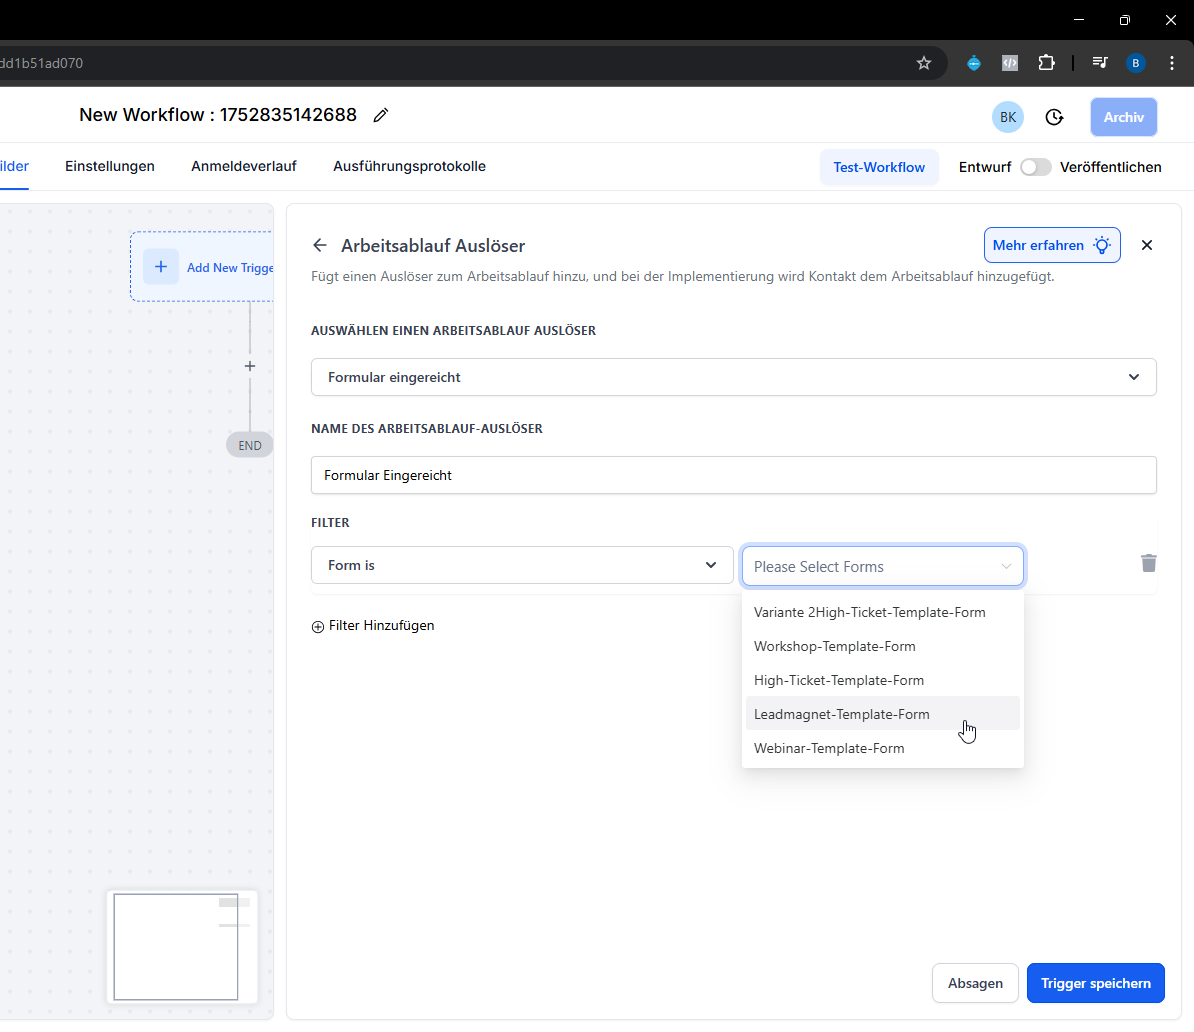Click the code-bracket extension icon

(x=1010, y=63)
